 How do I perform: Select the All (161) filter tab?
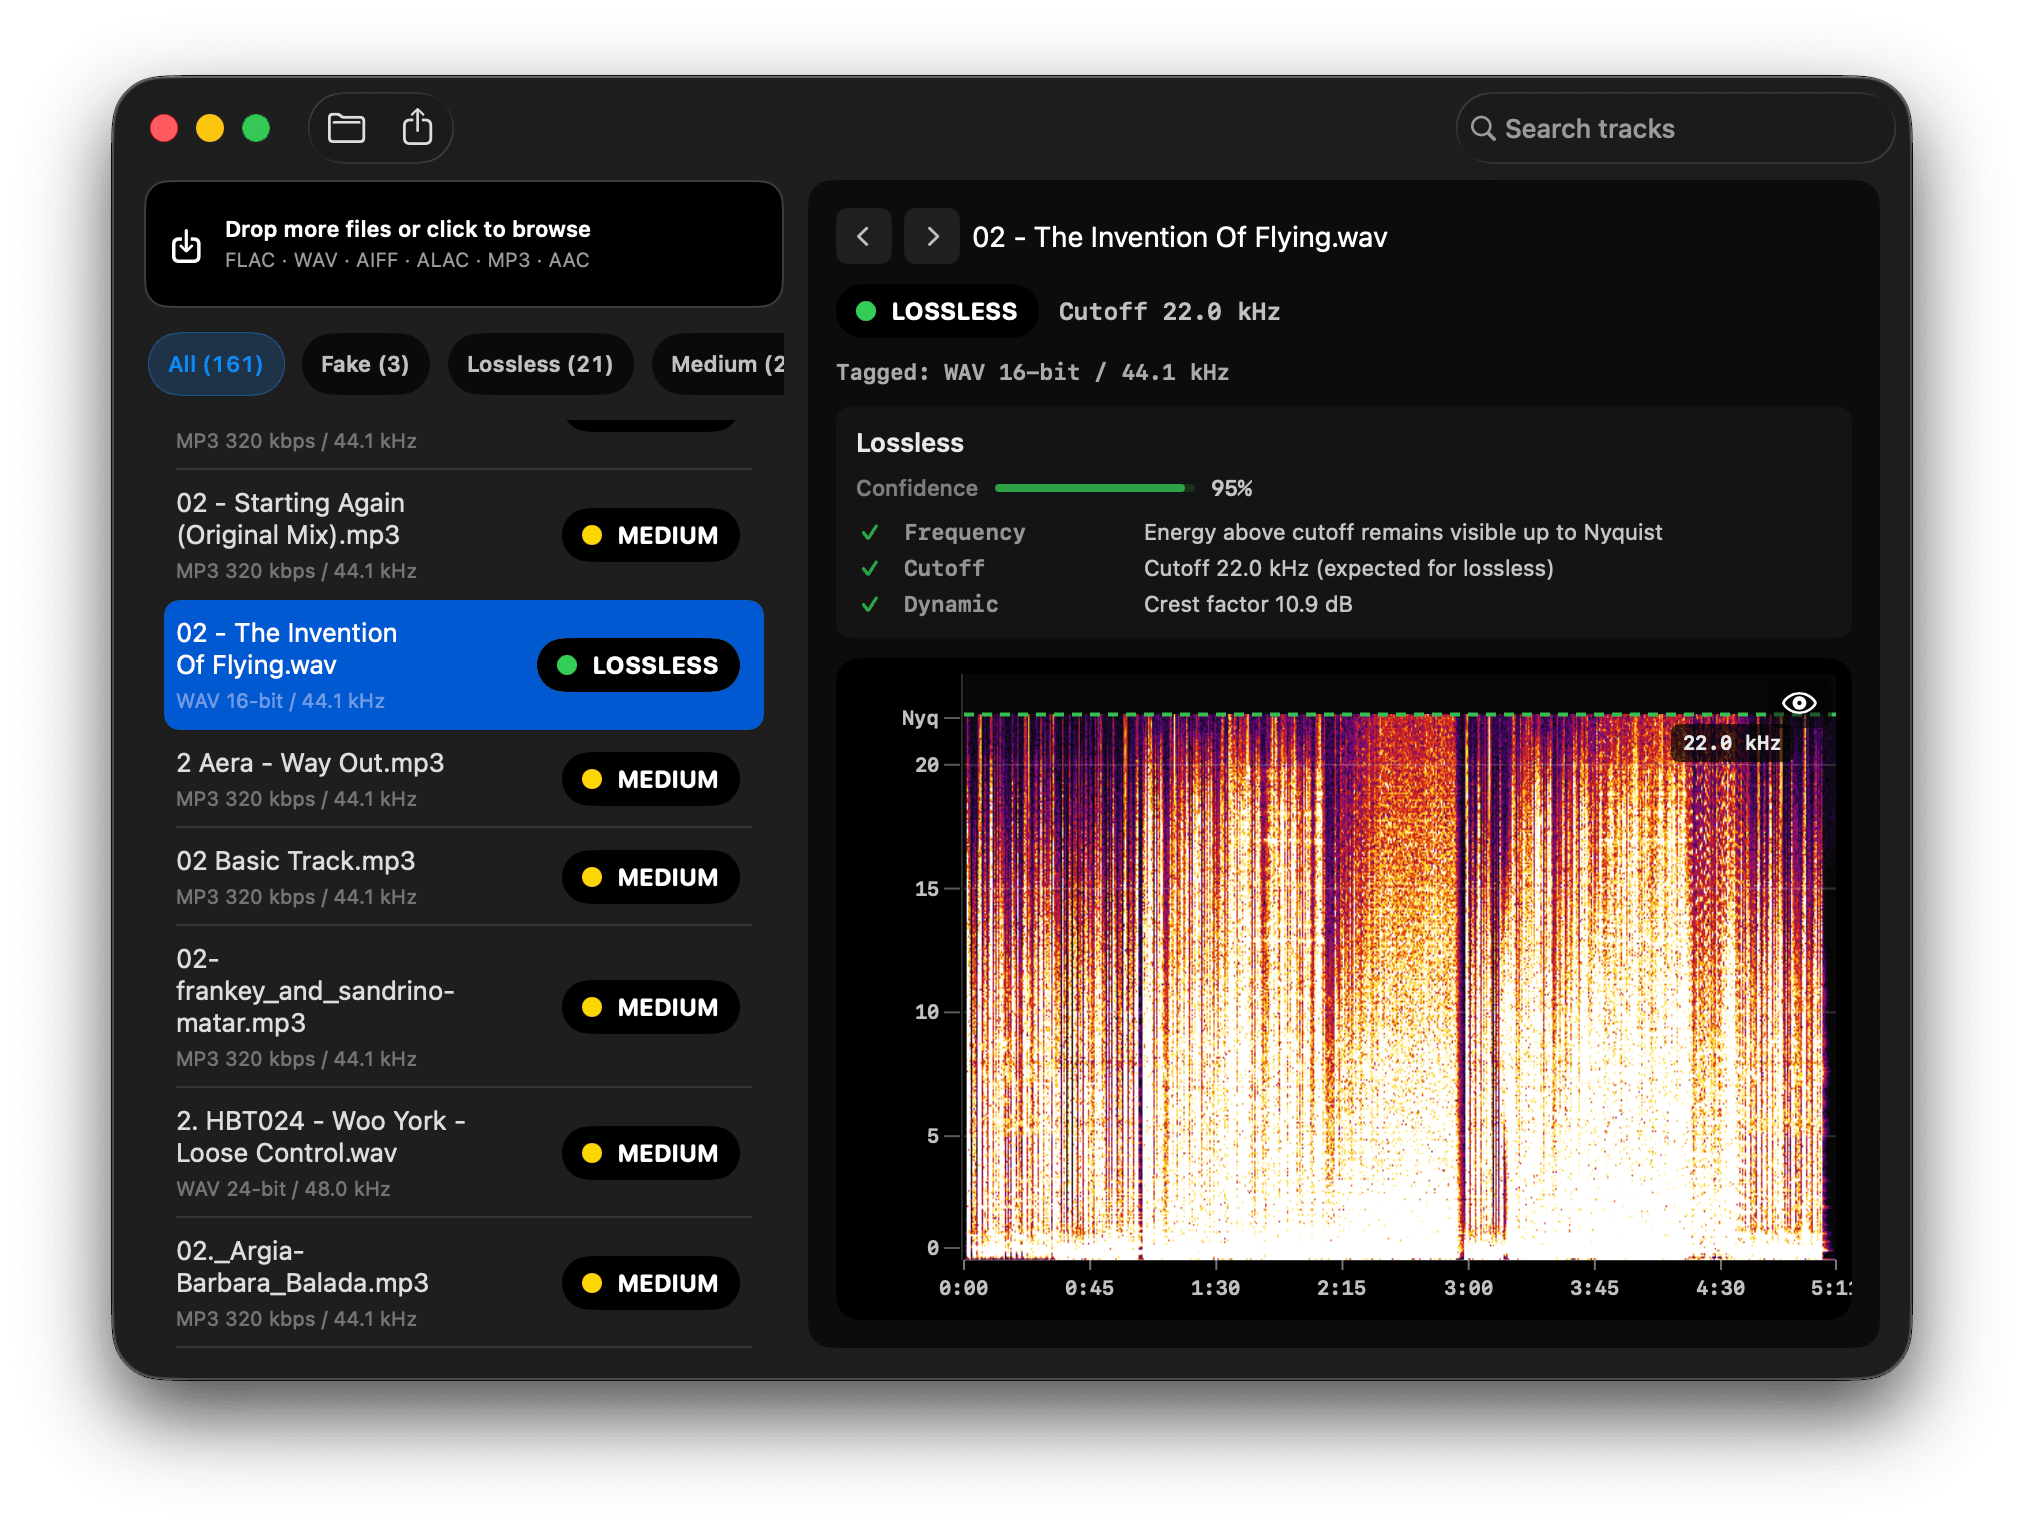pos(216,364)
